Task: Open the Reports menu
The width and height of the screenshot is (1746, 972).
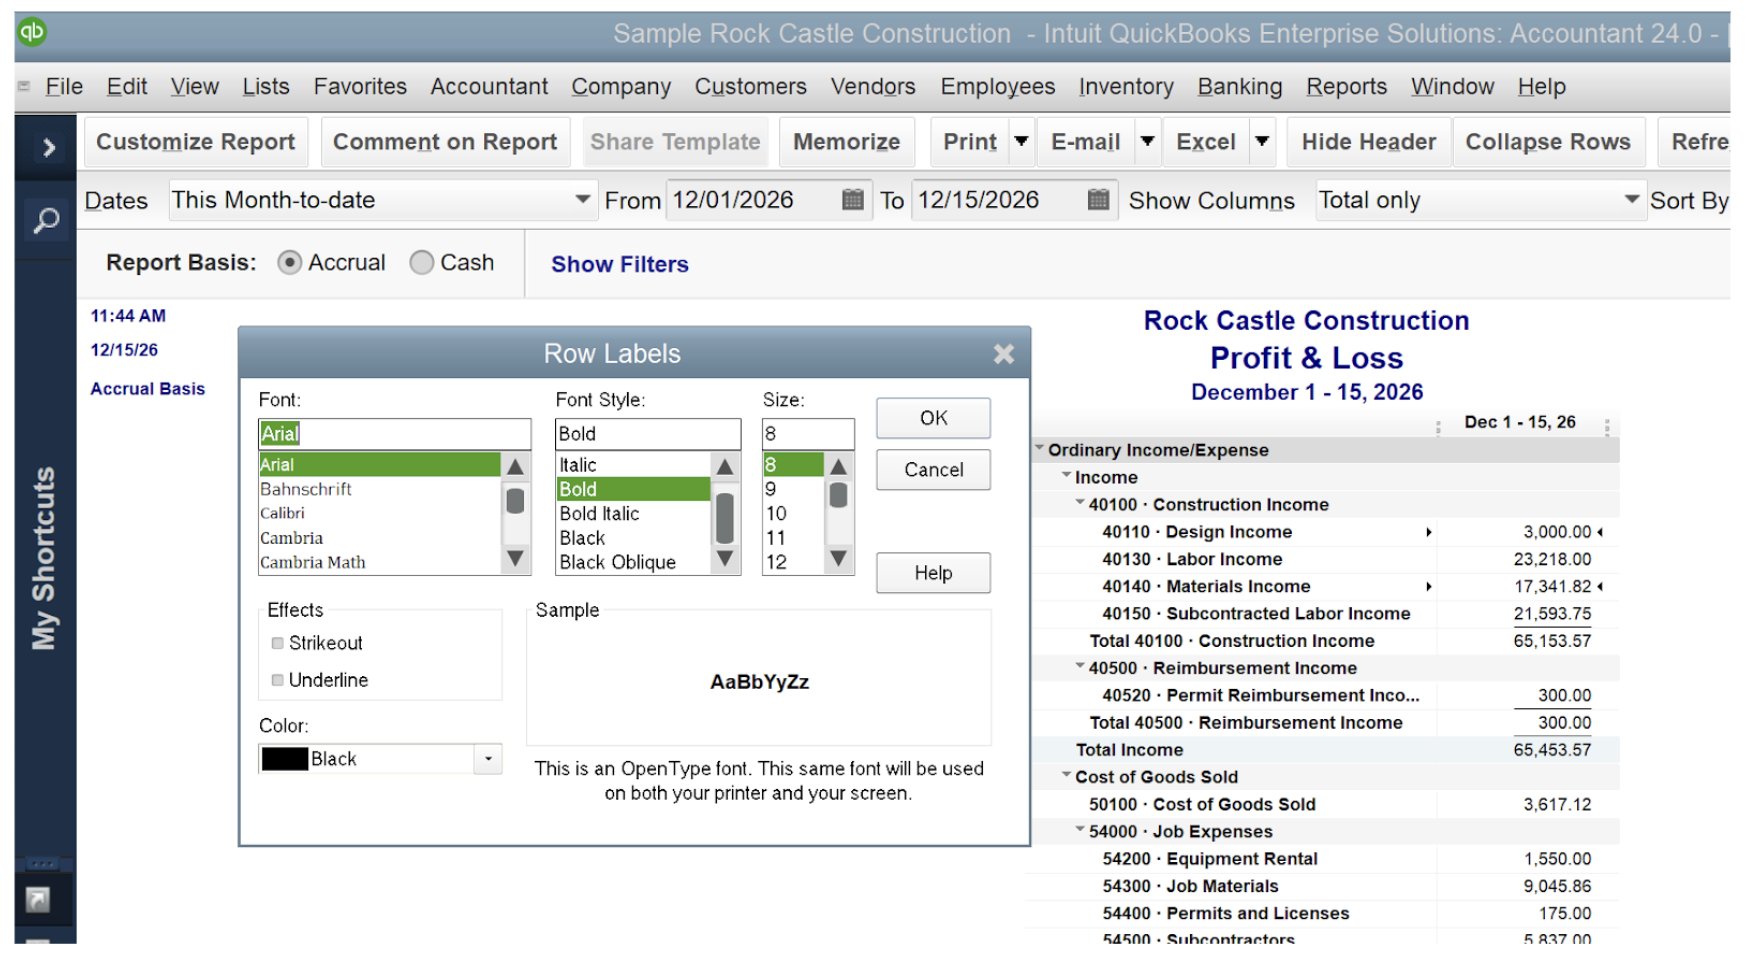Action: [x=1346, y=87]
